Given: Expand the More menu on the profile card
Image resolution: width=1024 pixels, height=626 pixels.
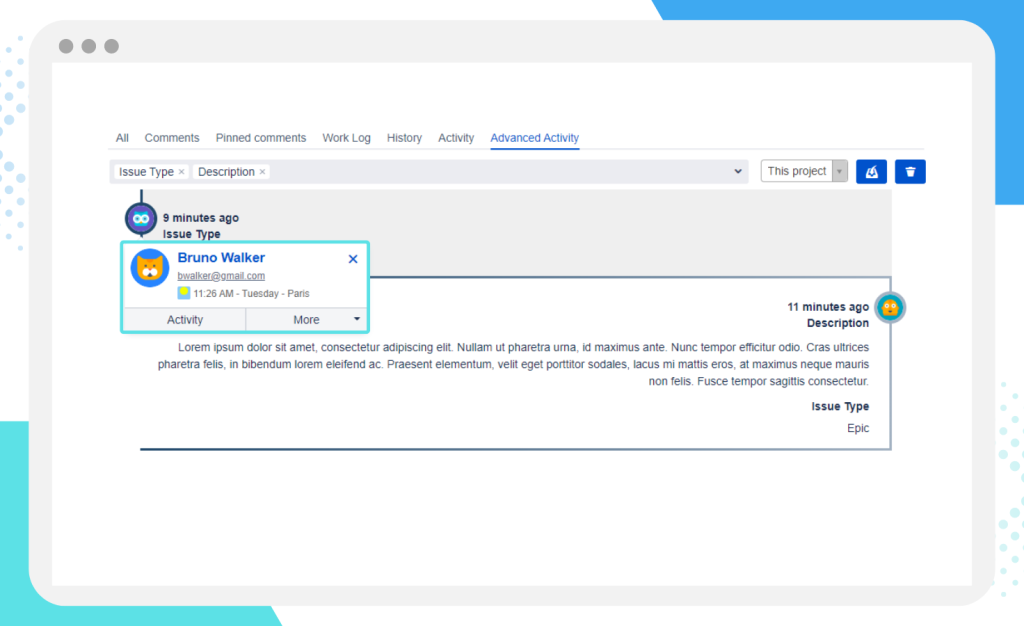Looking at the screenshot, I should click(357, 319).
